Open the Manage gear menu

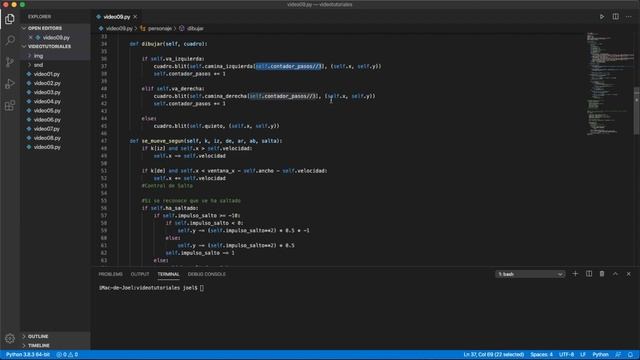[10, 338]
